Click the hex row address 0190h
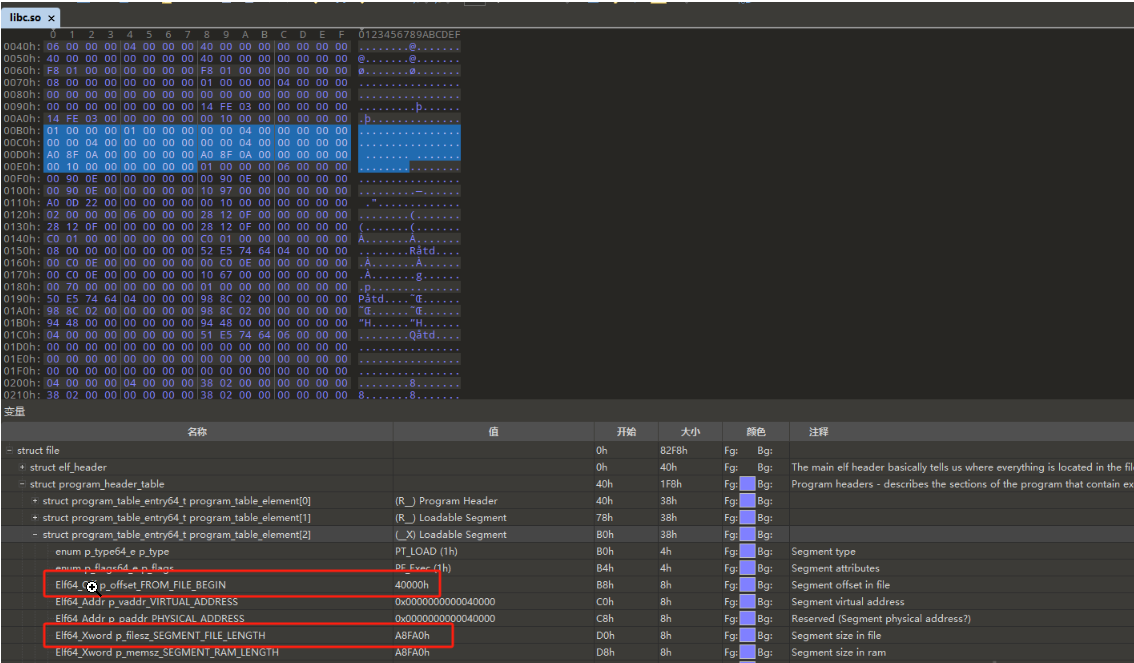 pyautogui.click(x=22, y=299)
